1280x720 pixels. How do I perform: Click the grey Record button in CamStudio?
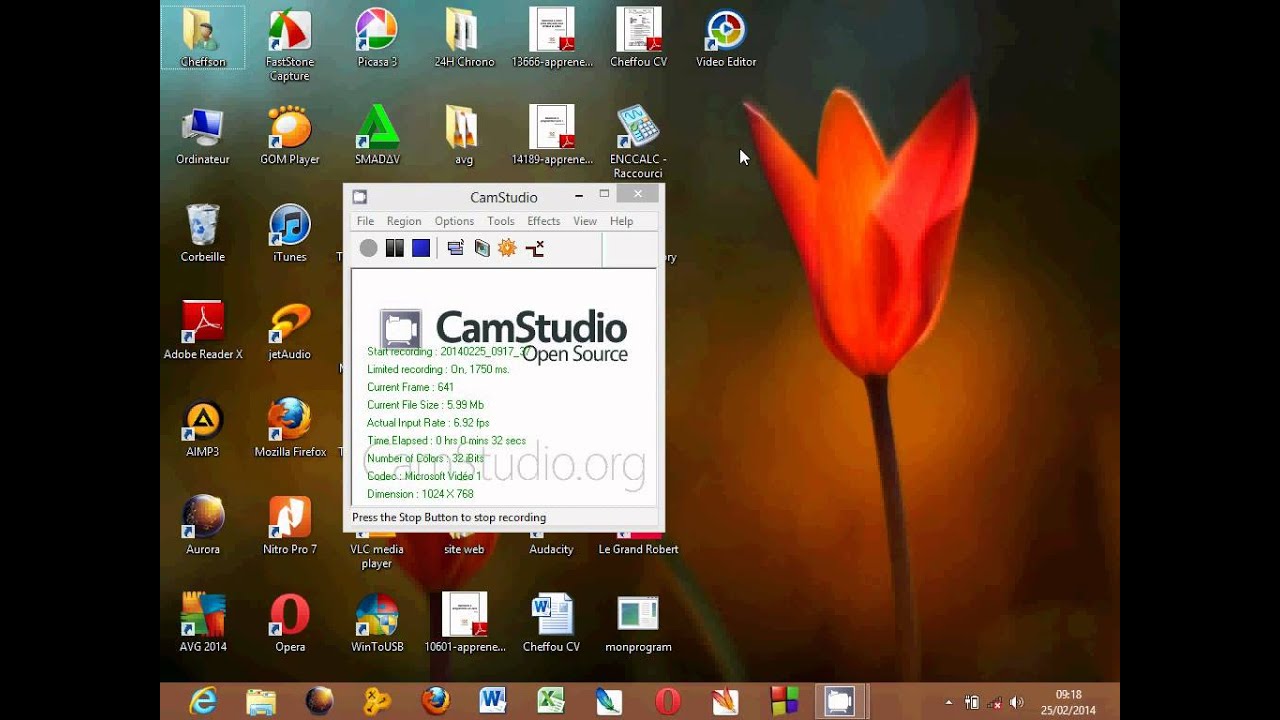click(x=369, y=248)
